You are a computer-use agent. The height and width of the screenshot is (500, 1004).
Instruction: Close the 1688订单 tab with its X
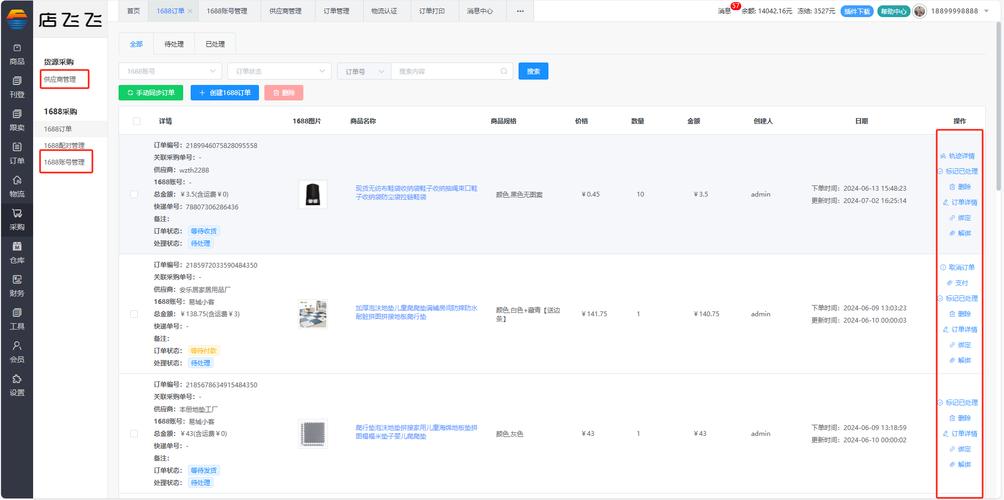point(190,11)
